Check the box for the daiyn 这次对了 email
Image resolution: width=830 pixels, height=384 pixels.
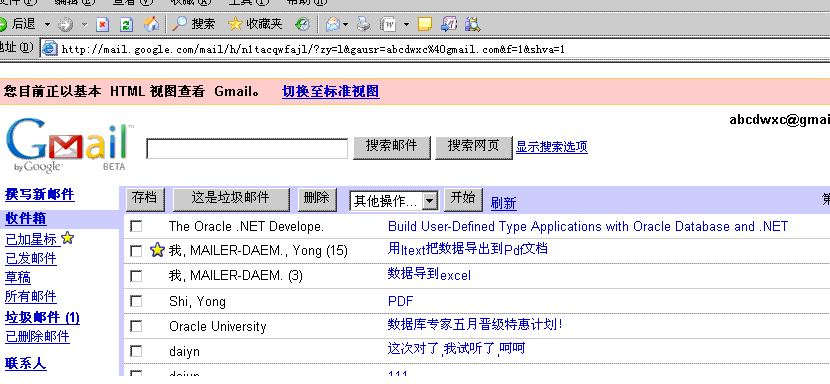(136, 351)
